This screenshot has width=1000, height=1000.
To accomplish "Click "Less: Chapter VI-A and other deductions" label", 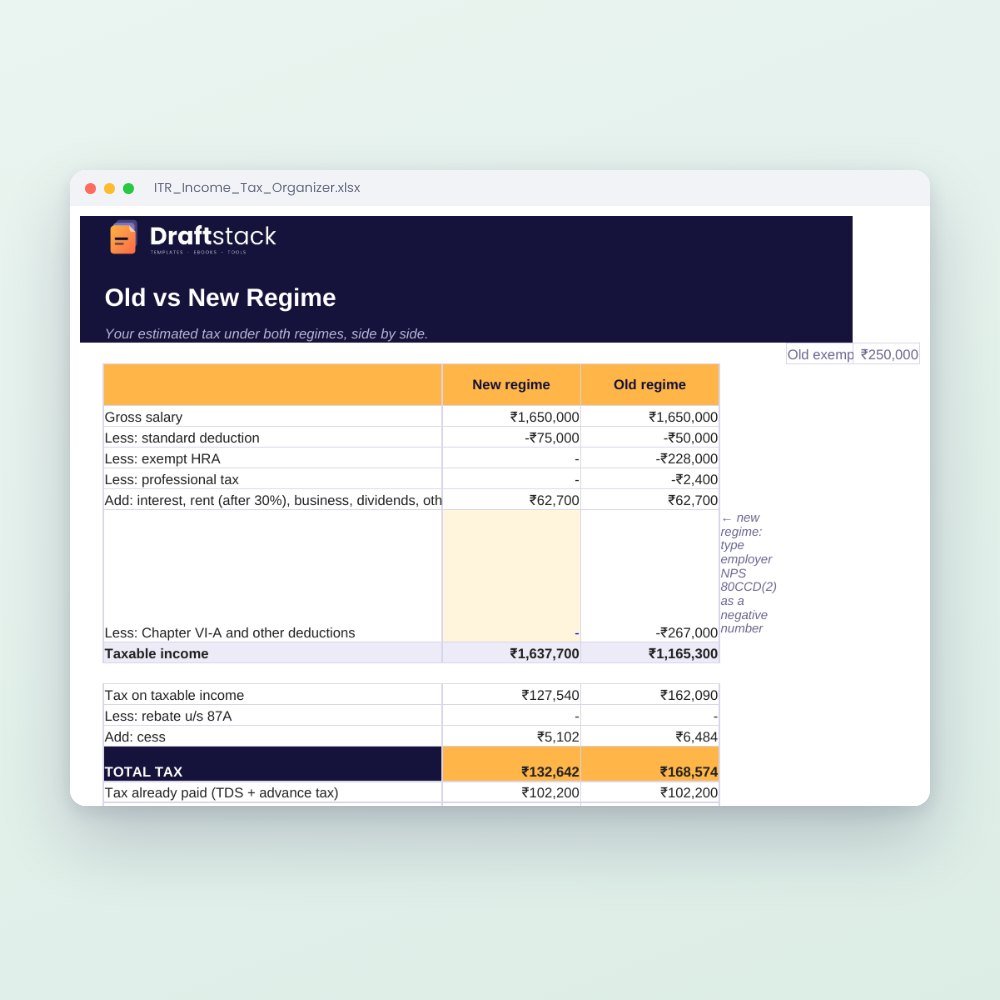I will coord(230,633).
